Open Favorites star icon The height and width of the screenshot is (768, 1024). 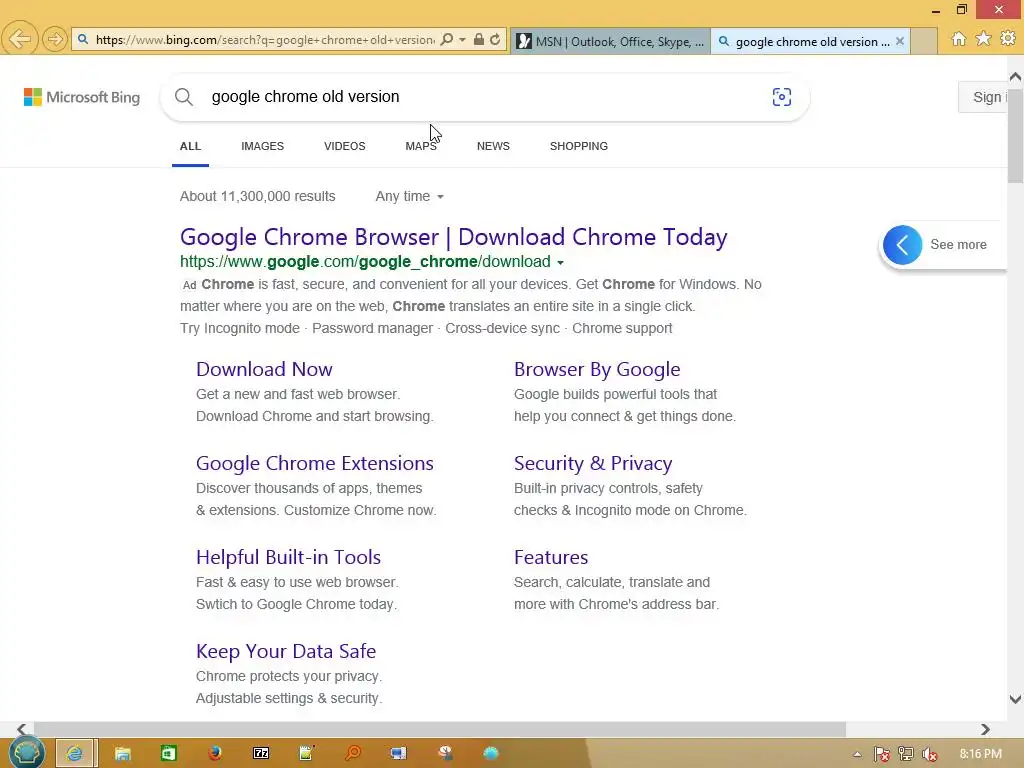pos(983,39)
